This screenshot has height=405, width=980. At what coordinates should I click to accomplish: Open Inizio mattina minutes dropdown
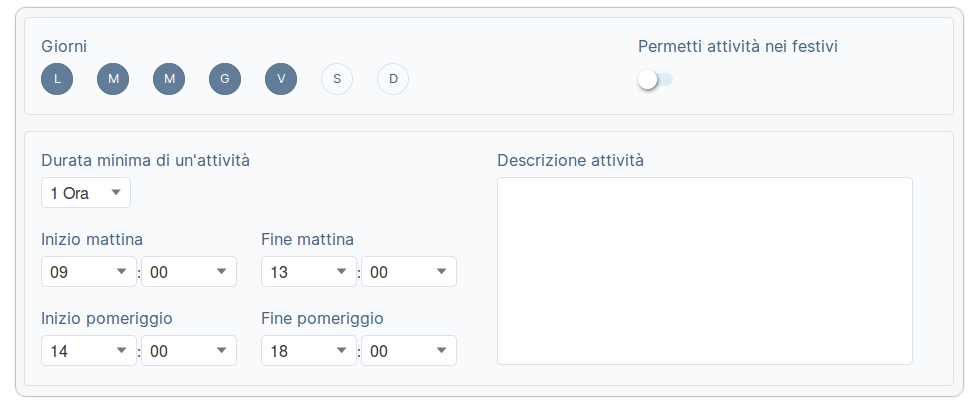pyautogui.click(x=189, y=272)
